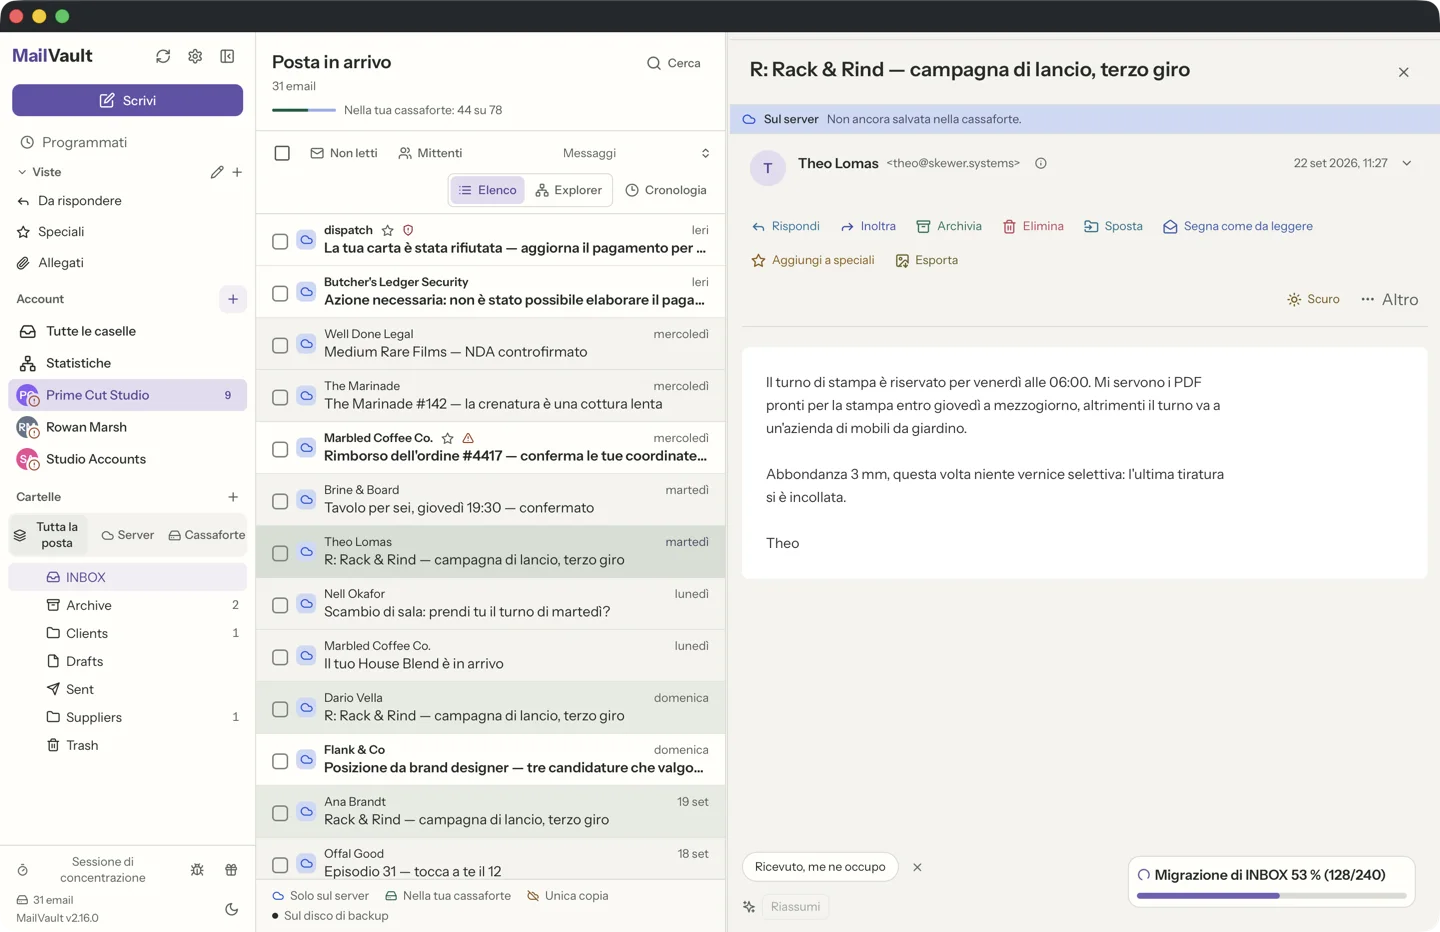Toggle the Scuro dark reading mode

(1313, 299)
